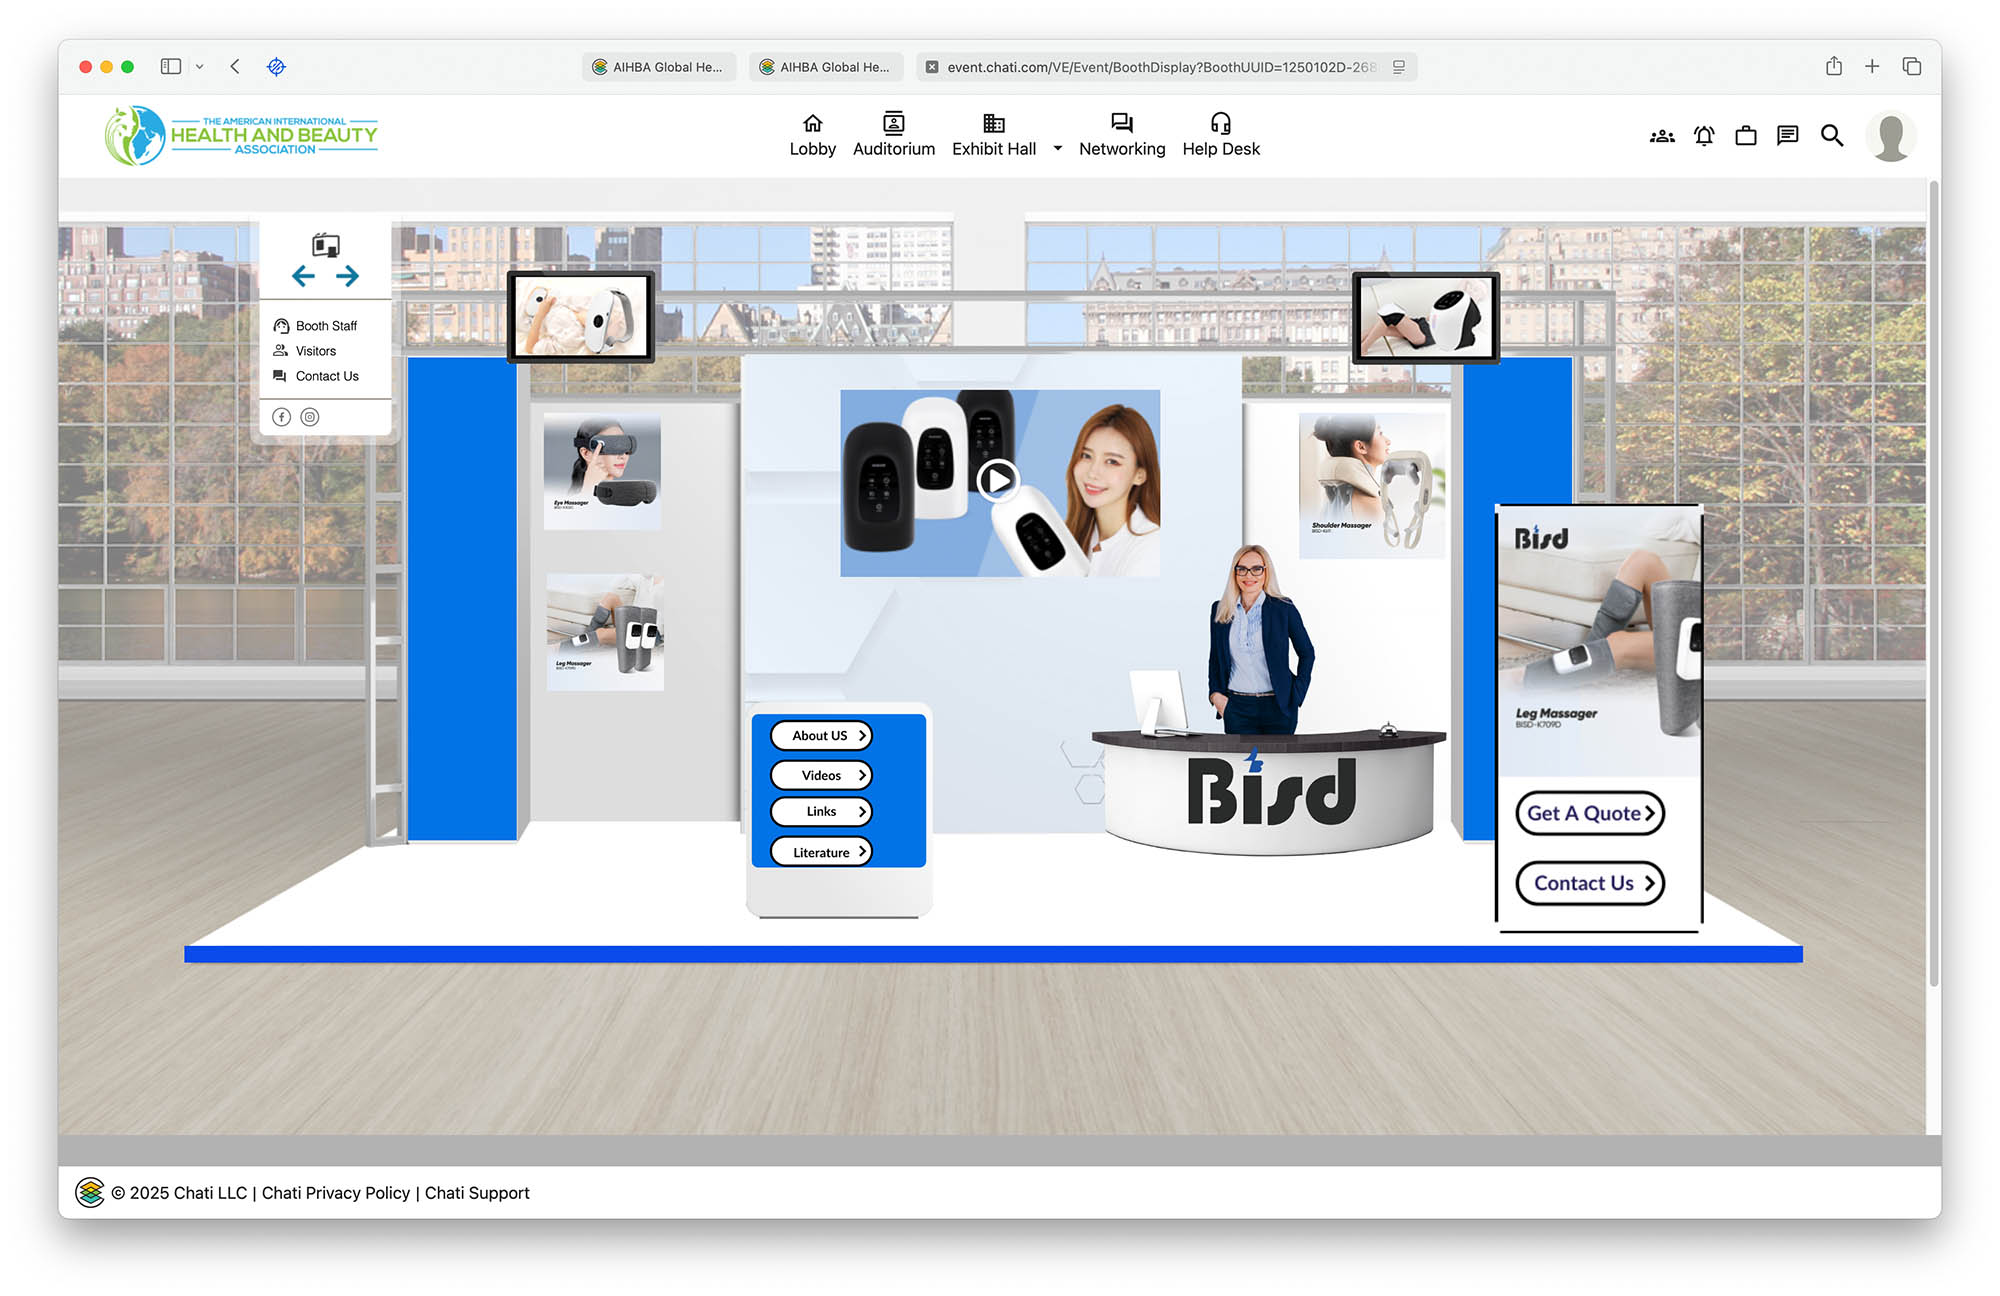Open the booth's Facebook icon
The width and height of the screenshot is (2000, 1296).
(x=282, y=417)
